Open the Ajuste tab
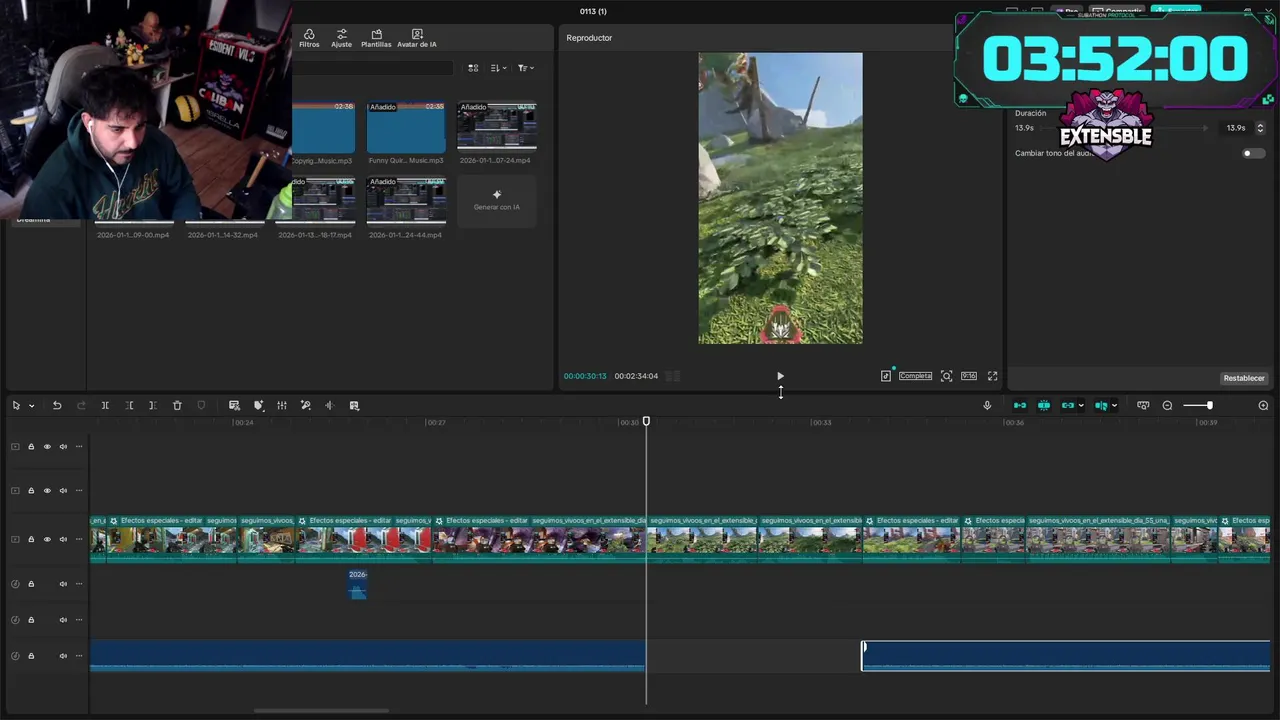Image resolution: width=1280 pixels, height=720 pixels. [x=342, y=38]
